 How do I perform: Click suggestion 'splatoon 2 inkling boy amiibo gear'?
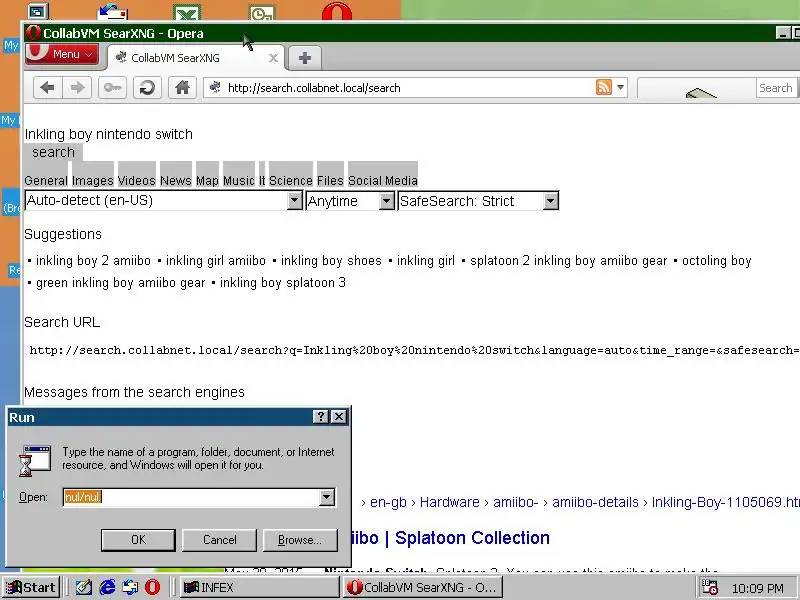tap(568, 261)
